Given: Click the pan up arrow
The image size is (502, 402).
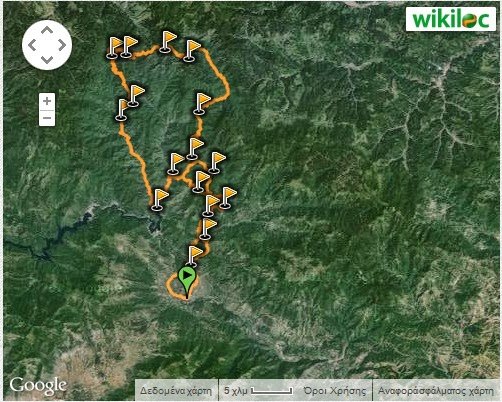Looking at the screenshot, I should pyautogui.click(x=47, y=30).
